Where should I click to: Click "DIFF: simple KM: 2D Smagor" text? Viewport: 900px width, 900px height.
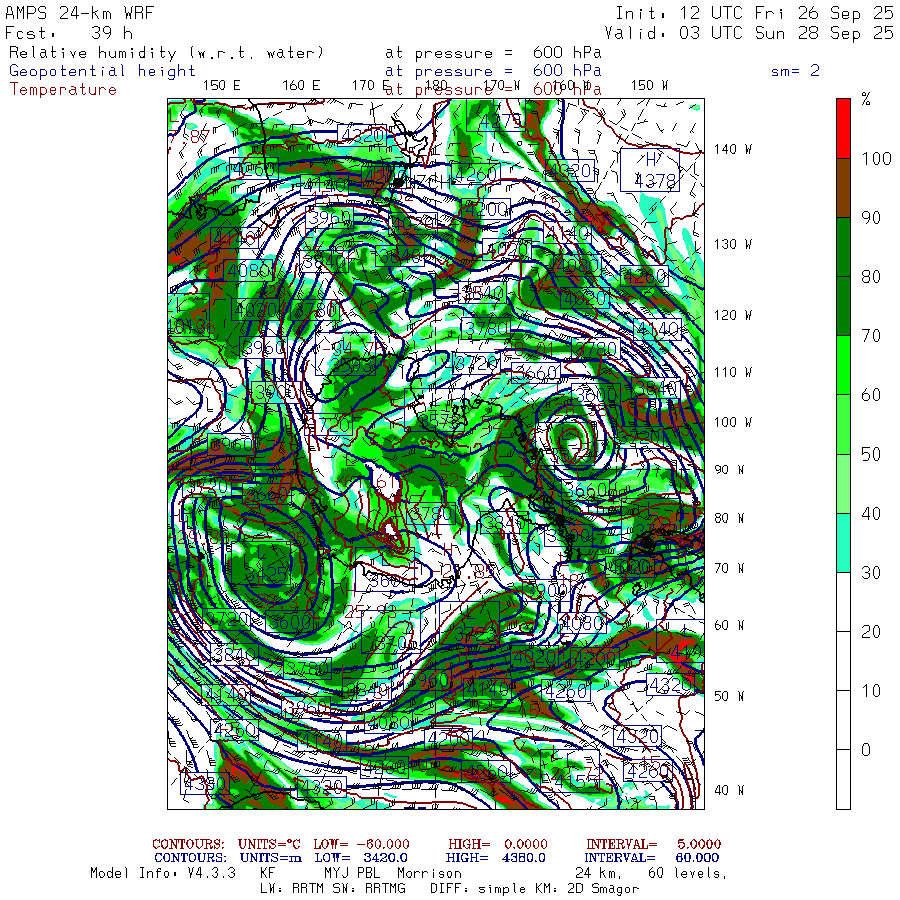tap(534, 889)
